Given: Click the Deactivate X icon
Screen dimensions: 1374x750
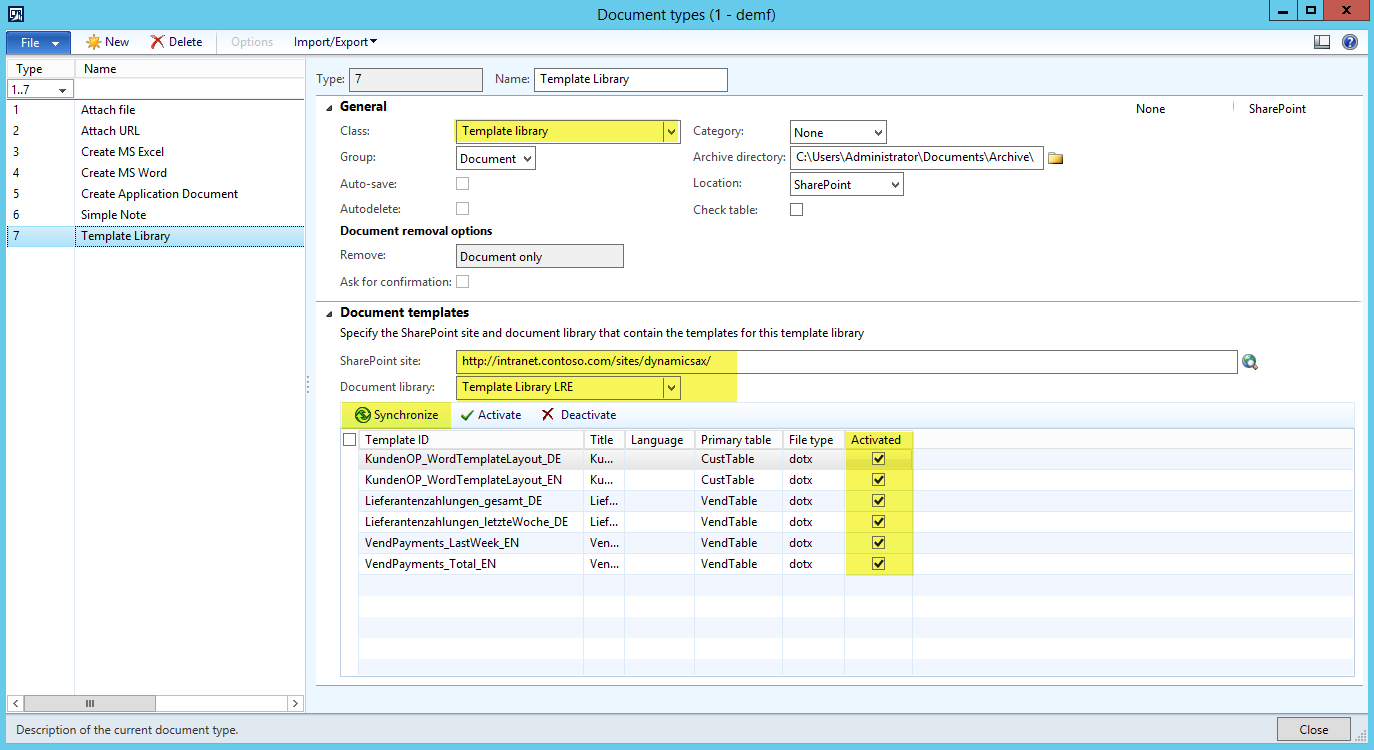Looking at the screenshot, I should pos(547,415).
